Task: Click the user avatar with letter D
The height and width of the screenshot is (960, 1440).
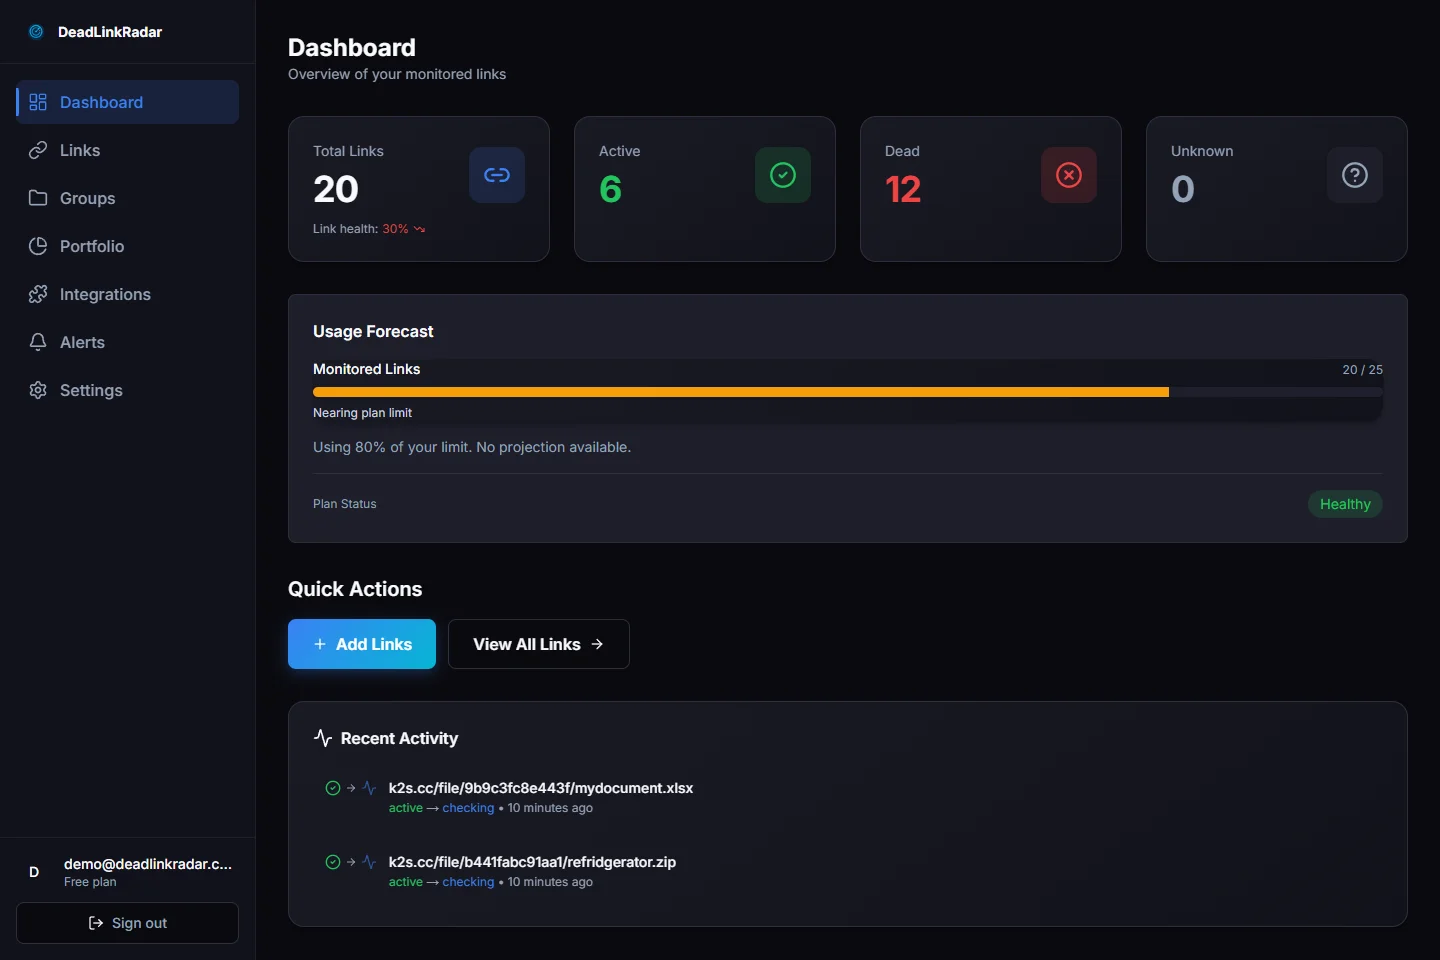Action: tap(34, 872)
